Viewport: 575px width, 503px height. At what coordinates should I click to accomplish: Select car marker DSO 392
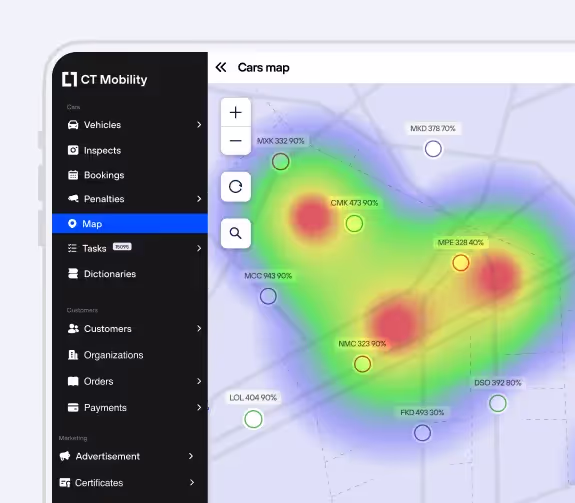coord(498,403)
